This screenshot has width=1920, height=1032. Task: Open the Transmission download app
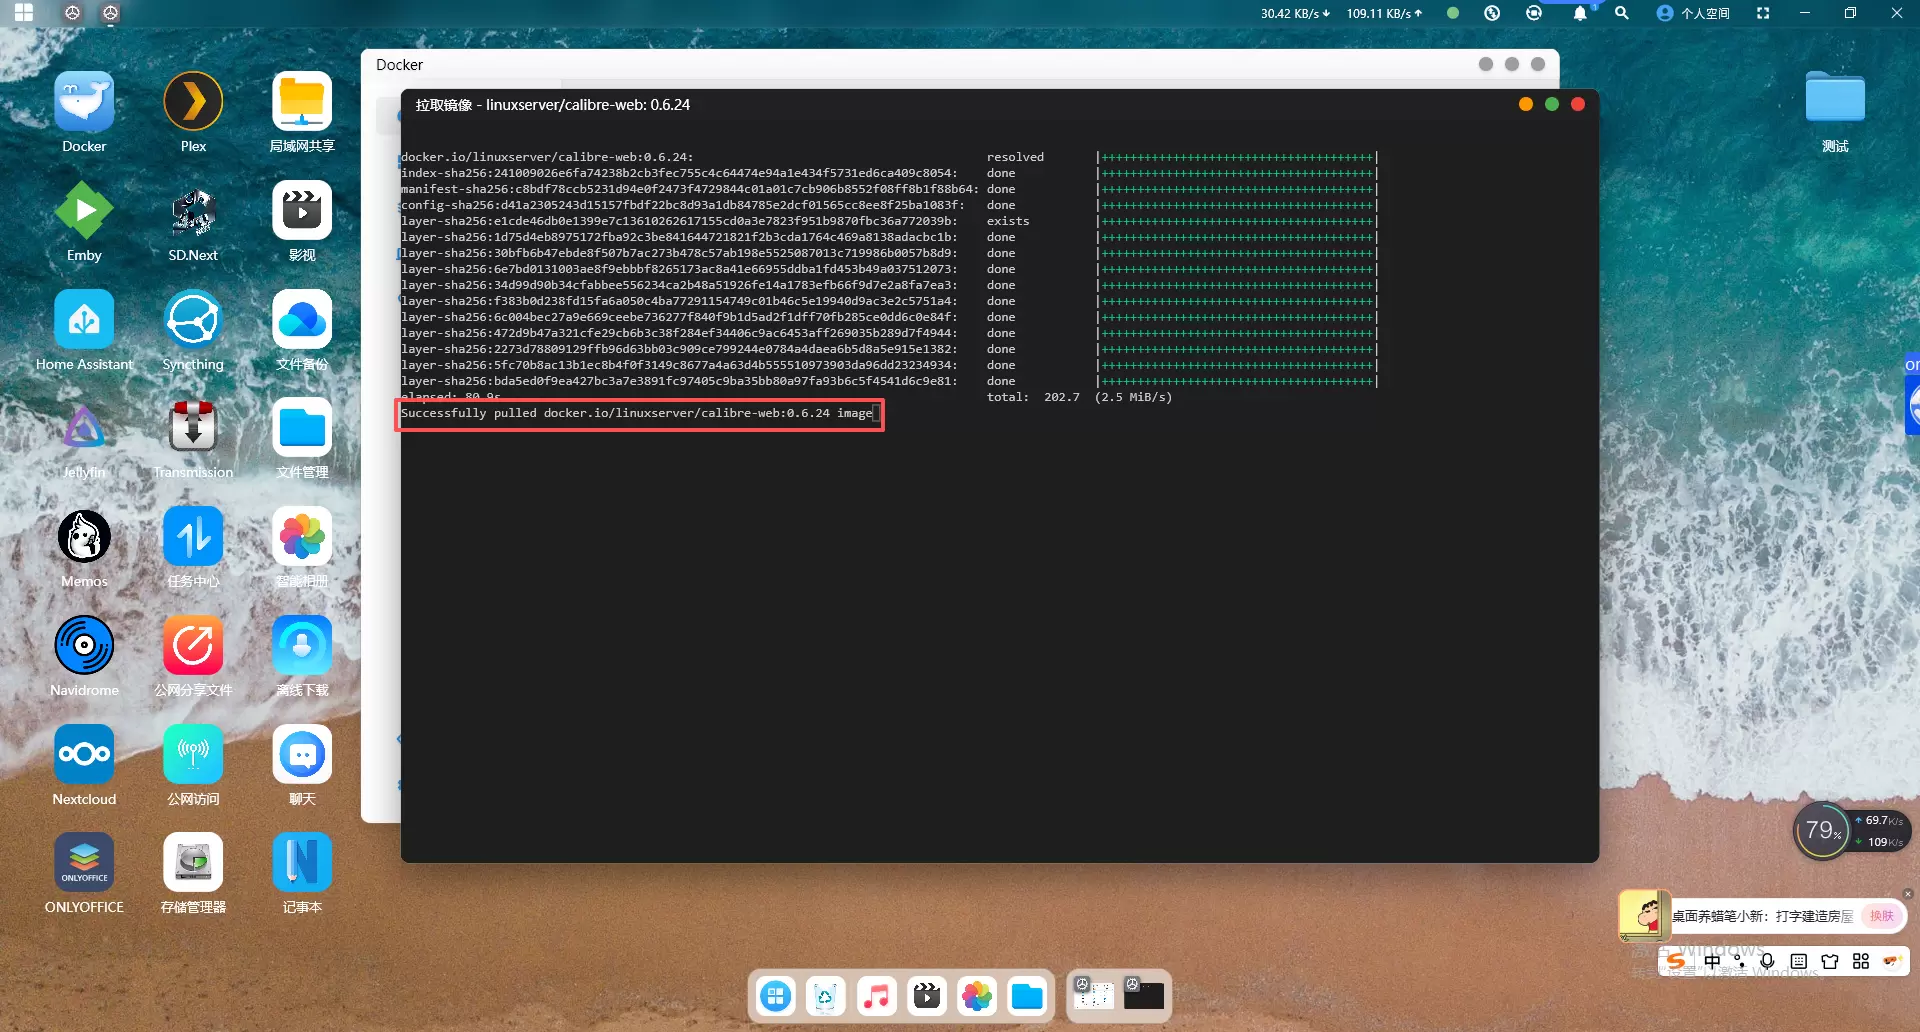tap(193, 429)
